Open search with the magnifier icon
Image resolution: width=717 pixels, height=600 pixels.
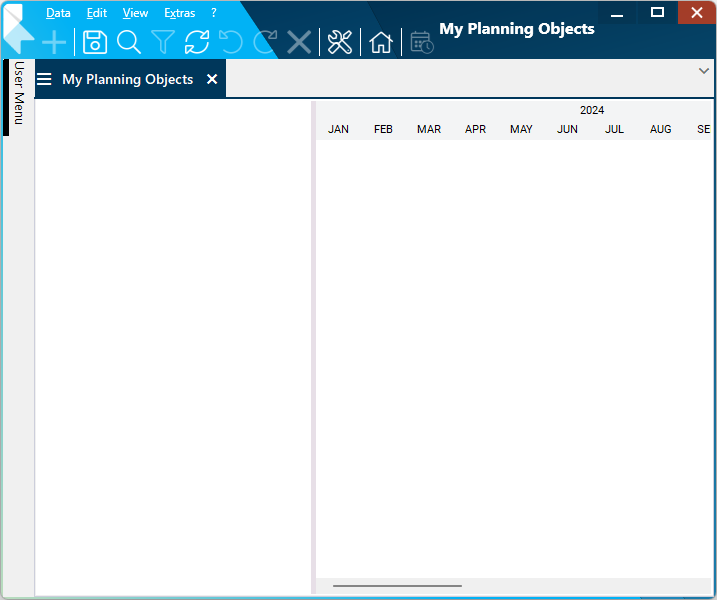[129, 42]
